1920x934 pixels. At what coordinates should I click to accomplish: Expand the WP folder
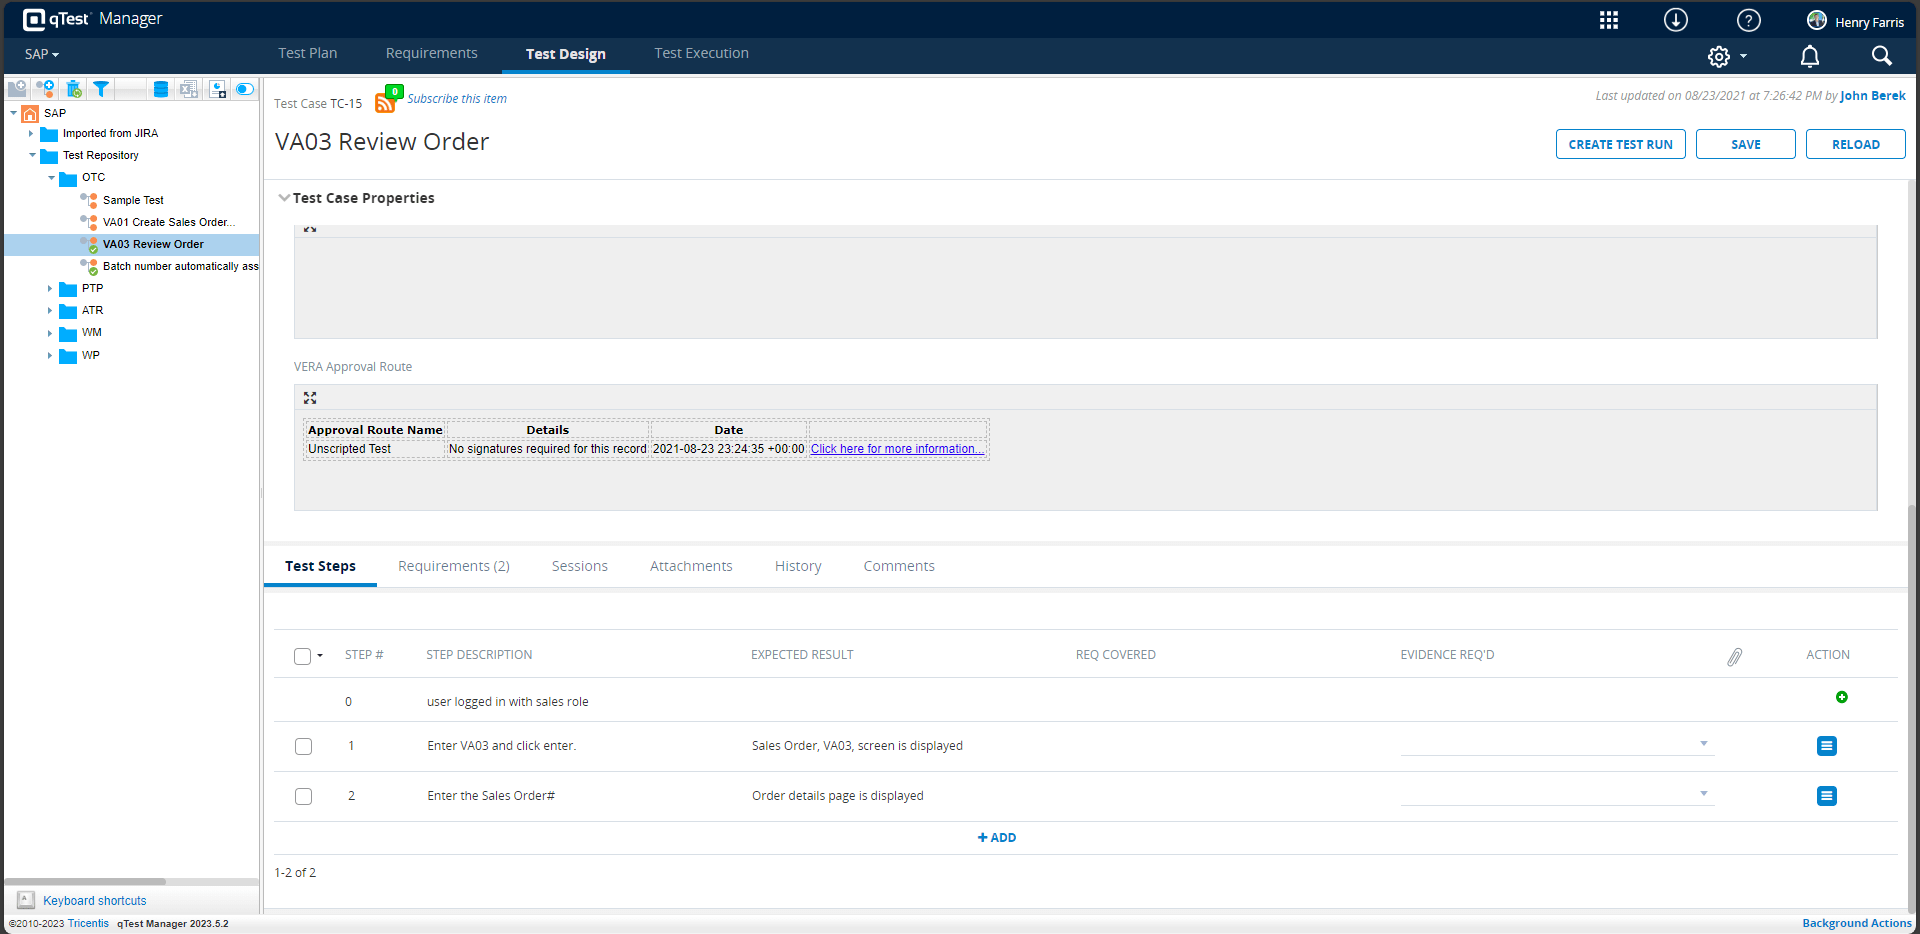pos(50,355)
